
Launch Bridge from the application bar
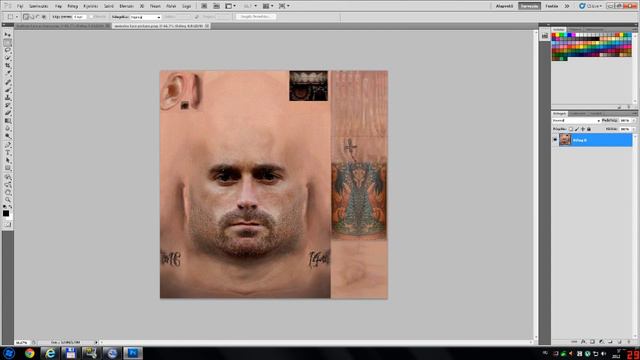(x=204, y=6)
